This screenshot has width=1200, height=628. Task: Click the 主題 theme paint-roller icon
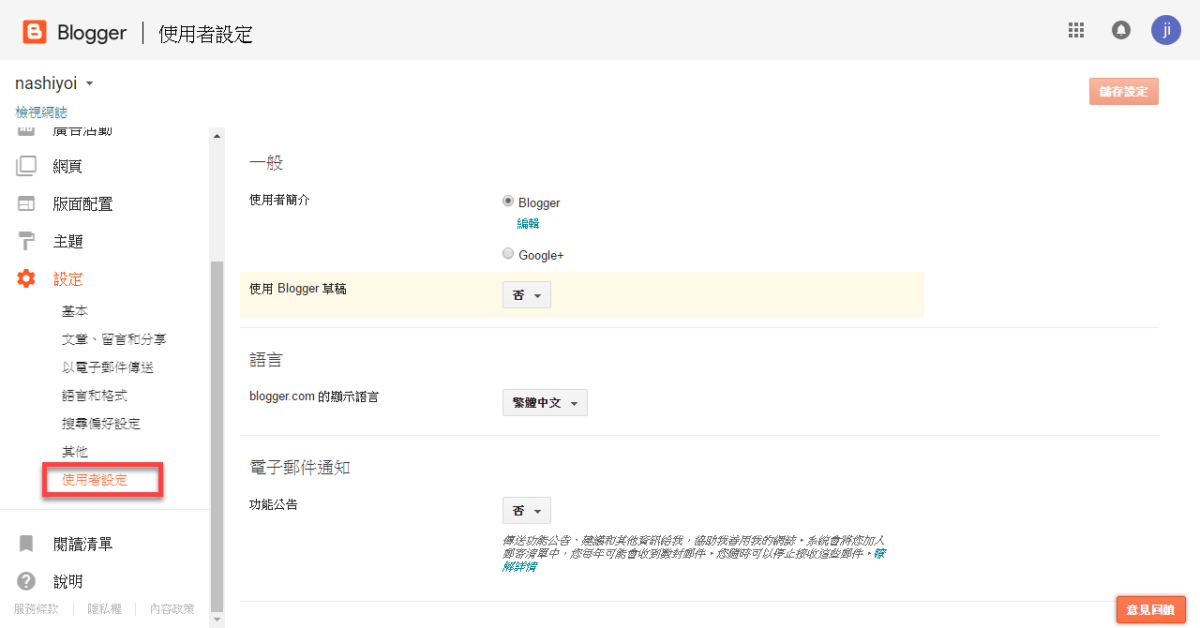(26, 241)
